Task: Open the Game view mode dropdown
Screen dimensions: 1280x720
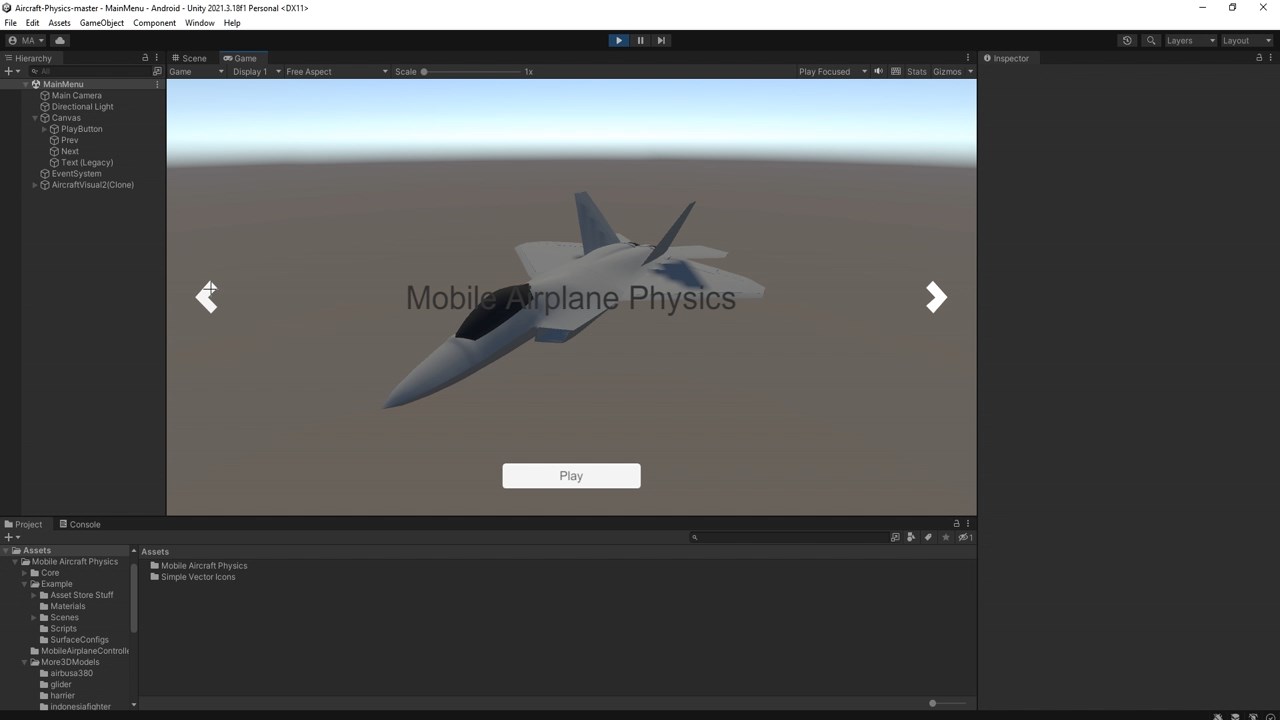Action: [196, 72]
